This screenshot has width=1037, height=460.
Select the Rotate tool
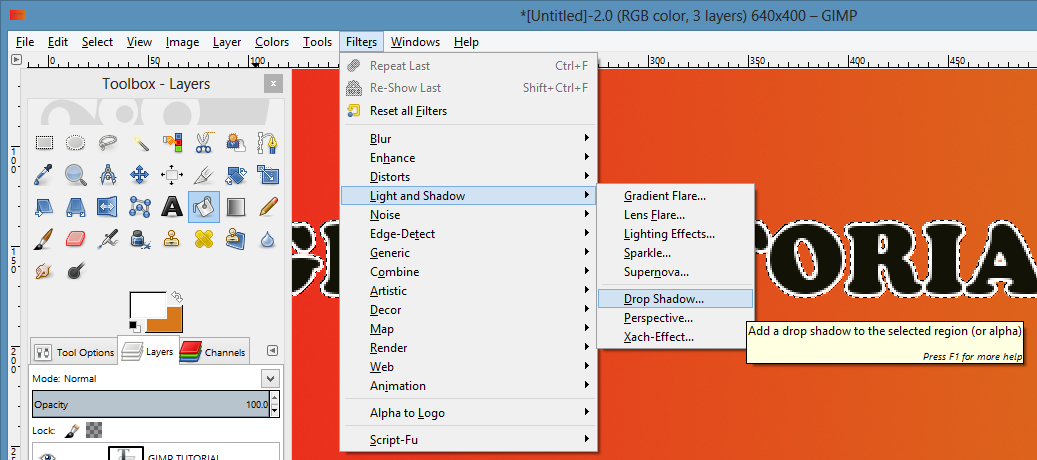click(x=236, y=174)
